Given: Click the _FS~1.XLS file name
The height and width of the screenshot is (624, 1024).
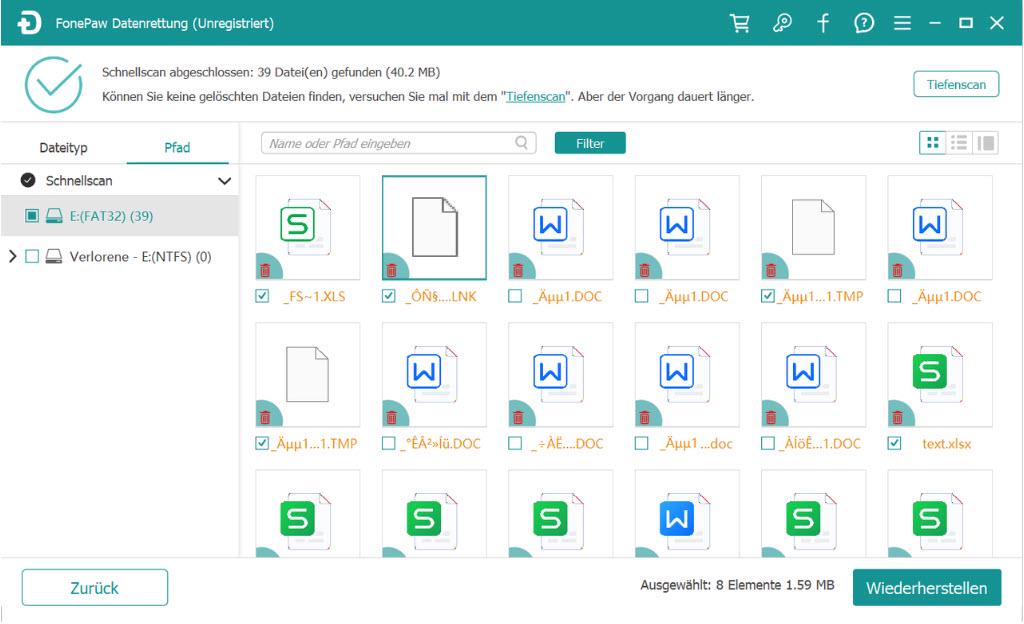Looking at the screenshot, I should pyautogui.click(x=314, y=296).
